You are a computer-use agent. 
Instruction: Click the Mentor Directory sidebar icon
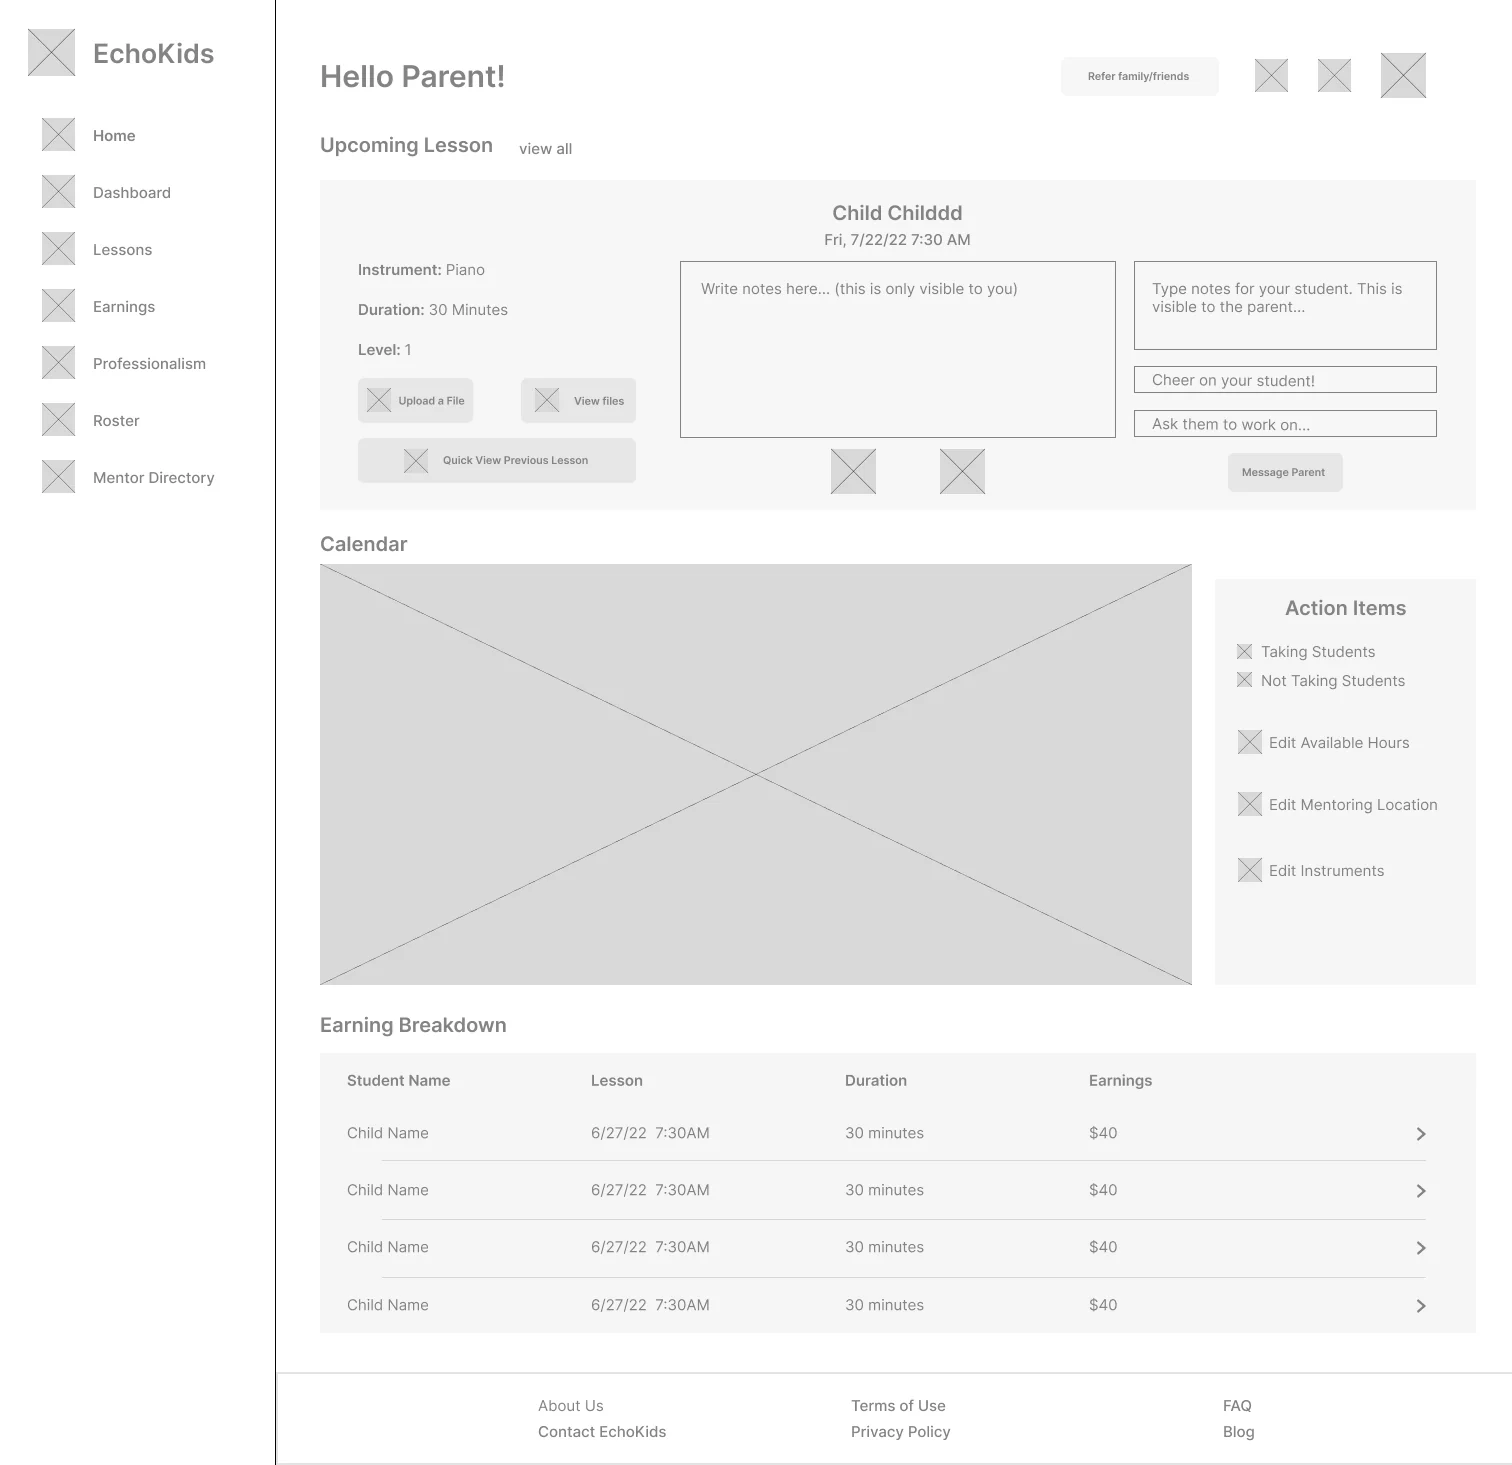coord(58,477)
